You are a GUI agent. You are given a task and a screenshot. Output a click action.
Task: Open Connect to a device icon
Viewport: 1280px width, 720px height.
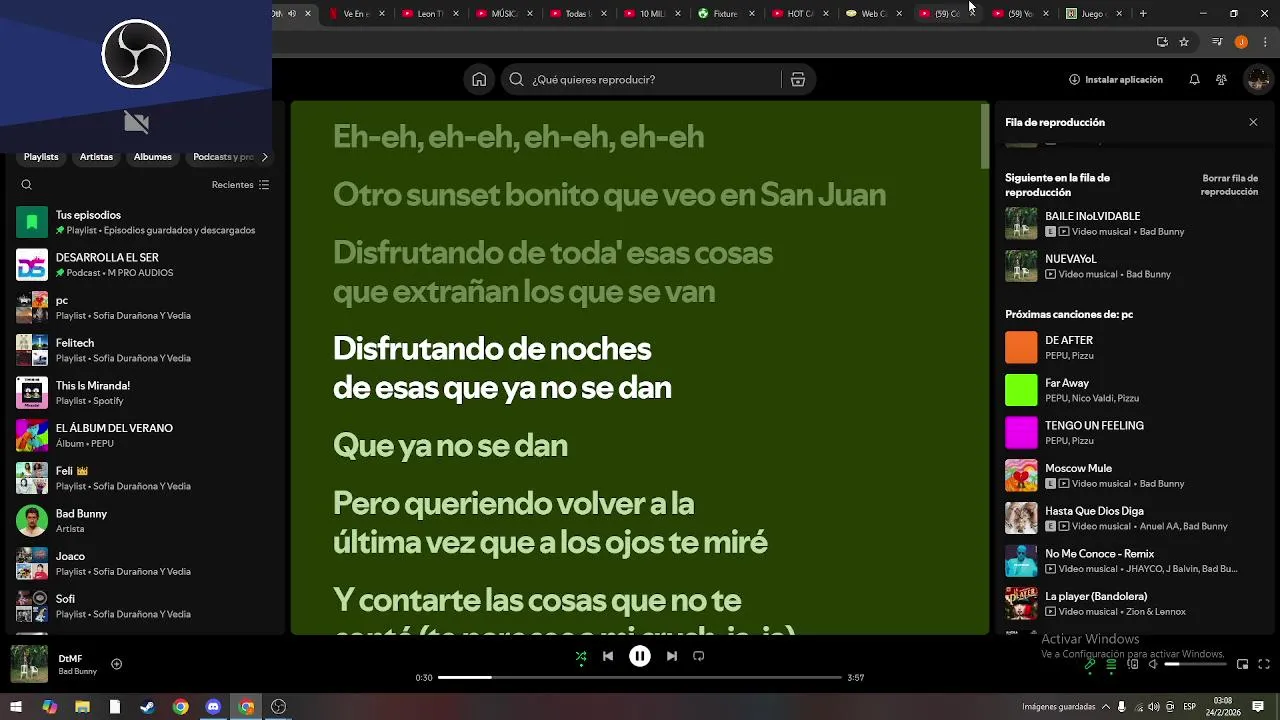coord(1132,664)
